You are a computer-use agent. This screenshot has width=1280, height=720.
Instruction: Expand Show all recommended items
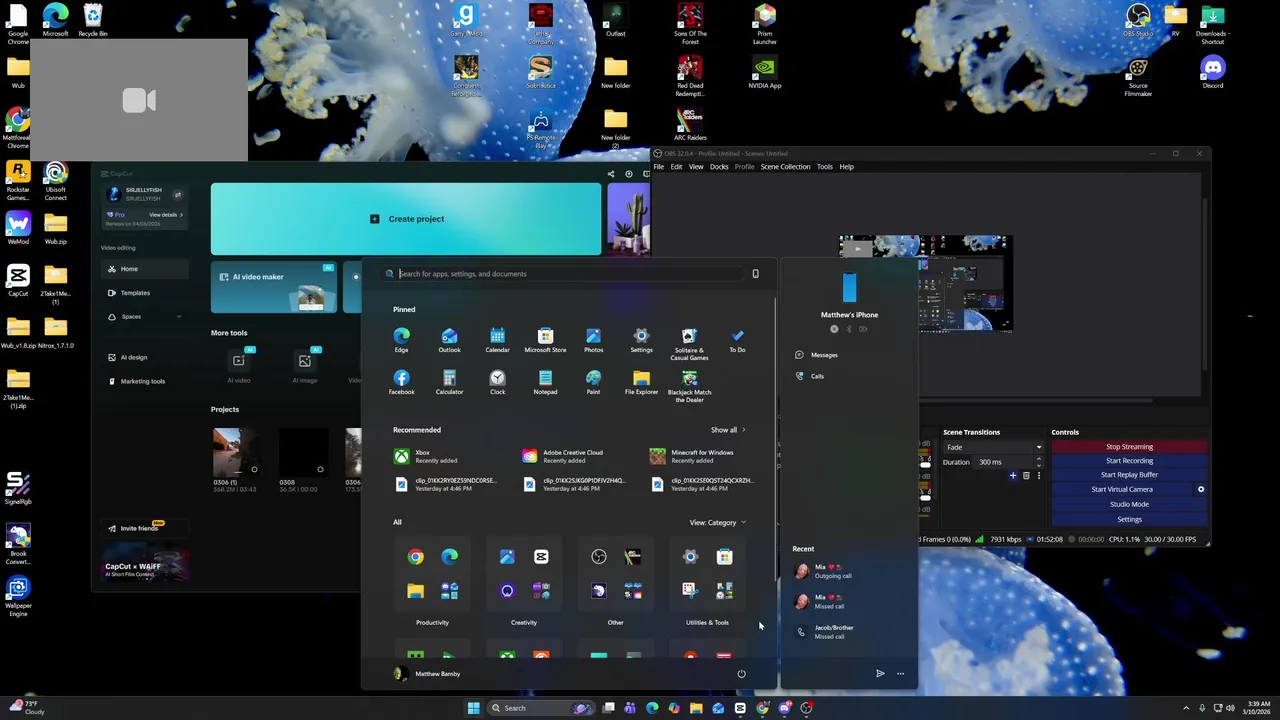[x=728, y=430]
